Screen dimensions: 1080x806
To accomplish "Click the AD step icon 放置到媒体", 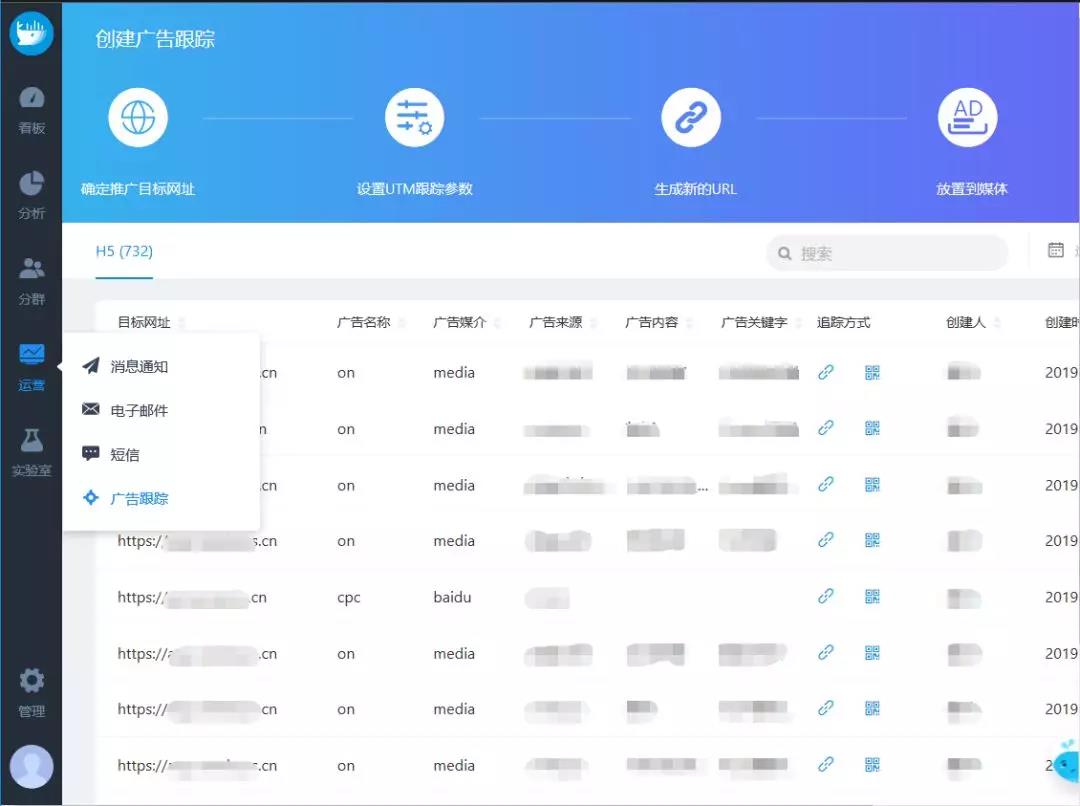I will click(x=968, y=117).
